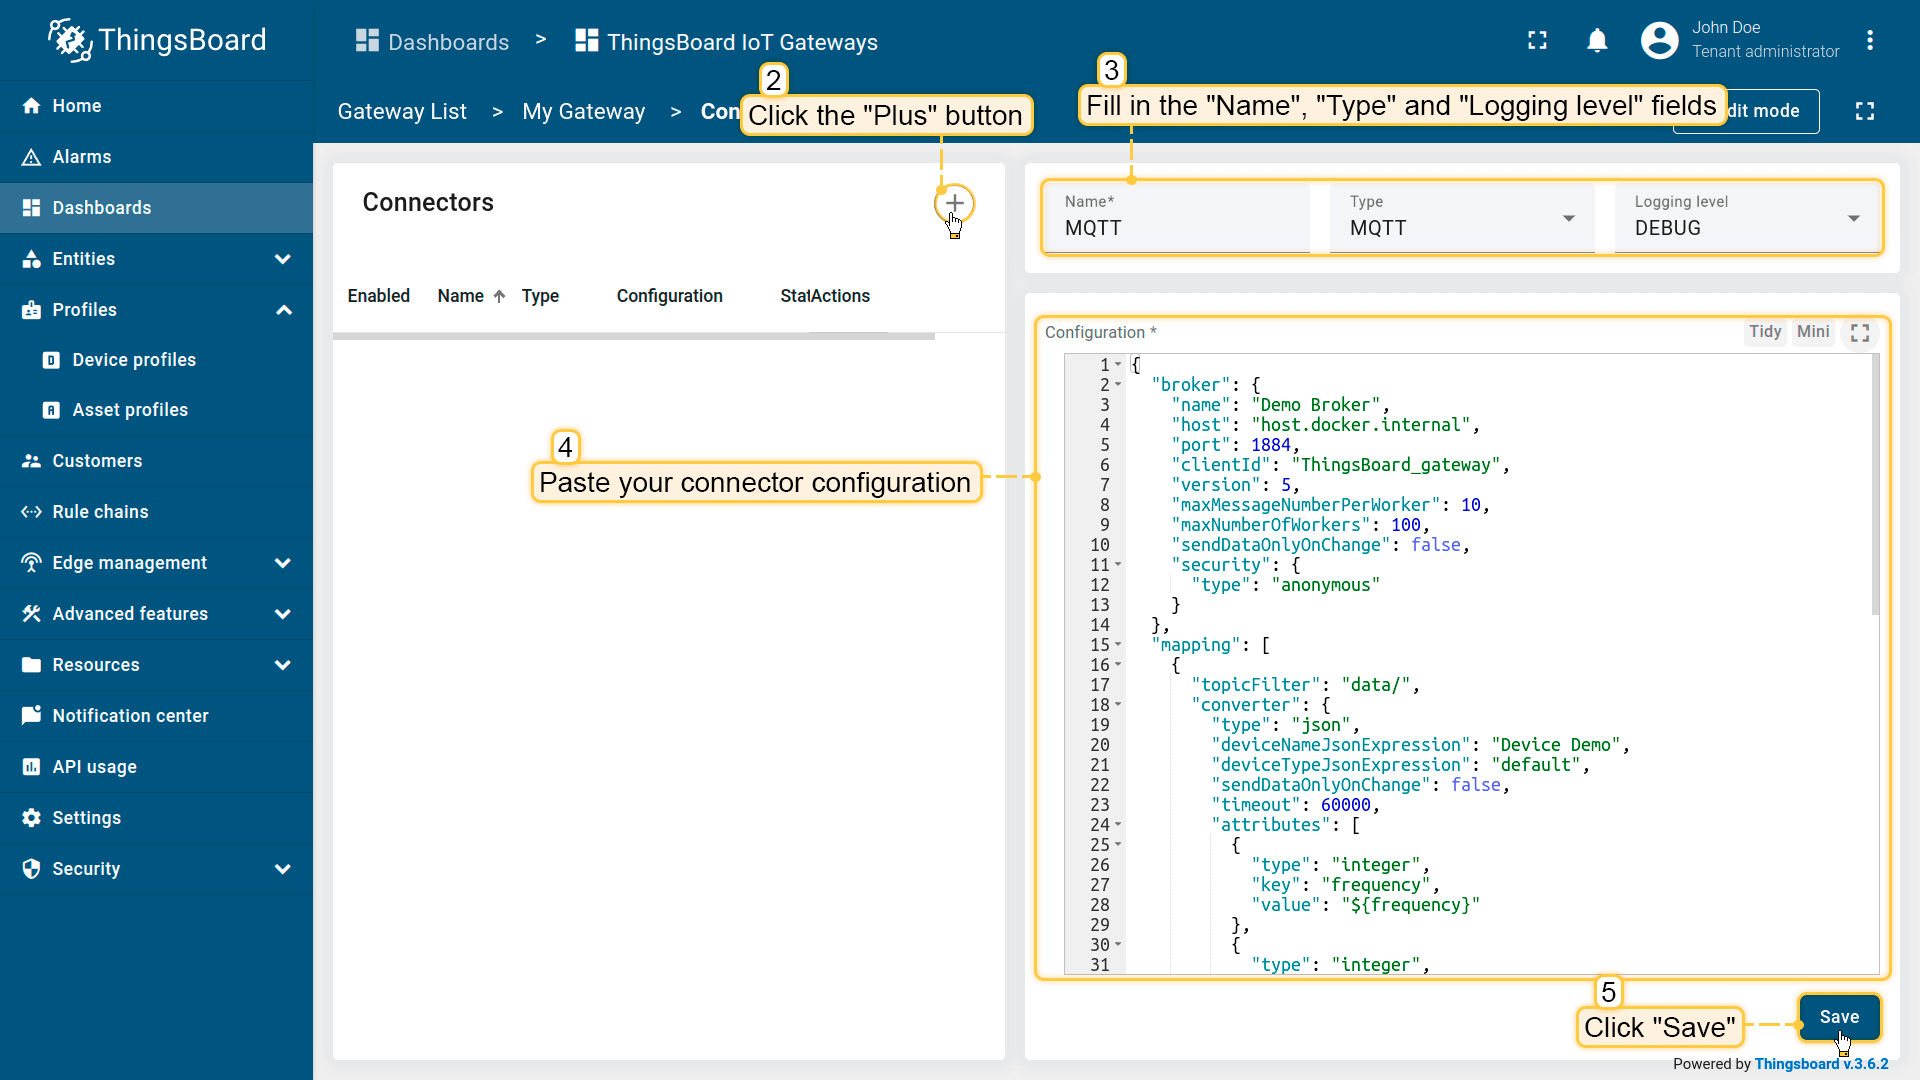
Task: Expand the Entities menu chevron
Action: (283, 259)
